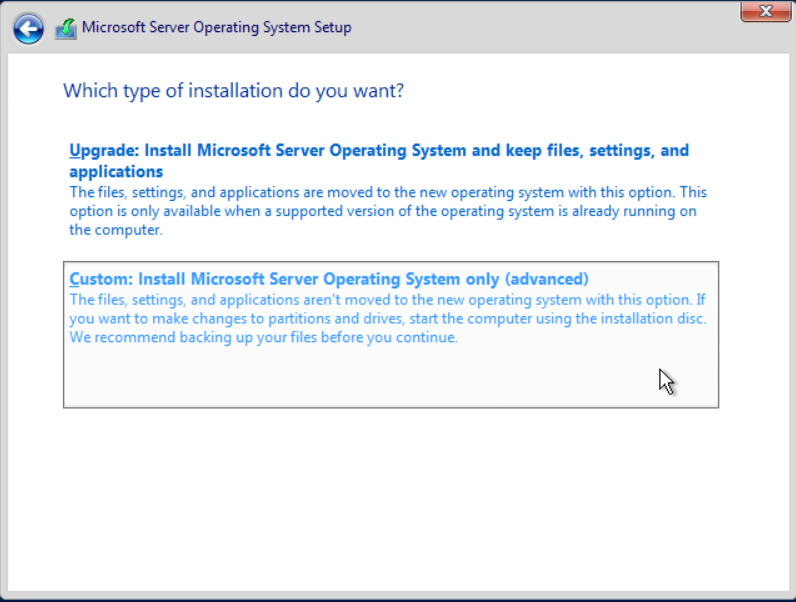
Task: Click "applications" on Upgrade title's second line
Action: click(x=116, y=172)
